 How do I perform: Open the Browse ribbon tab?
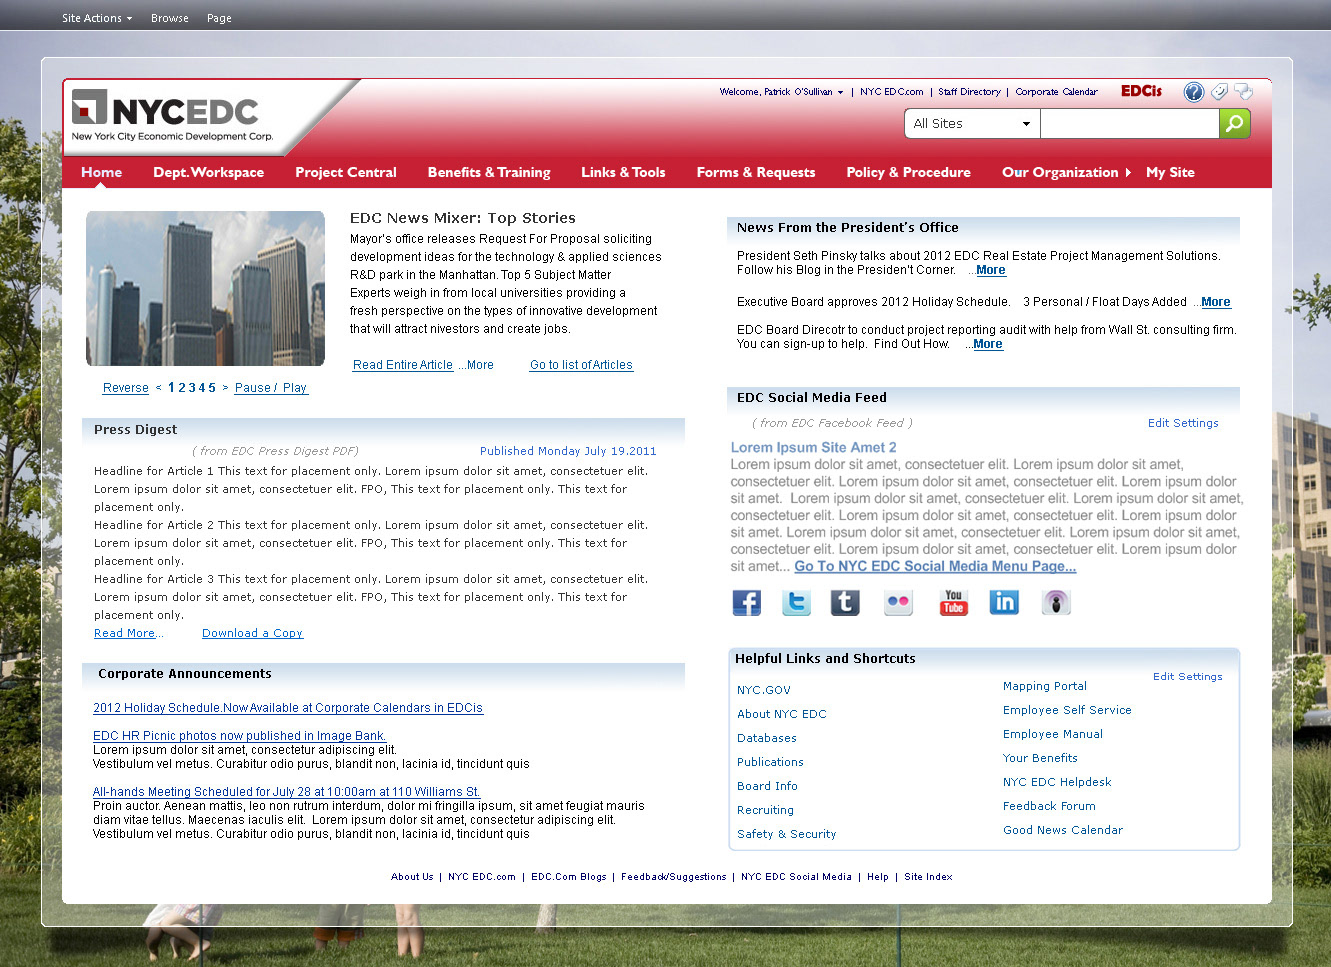170,18
